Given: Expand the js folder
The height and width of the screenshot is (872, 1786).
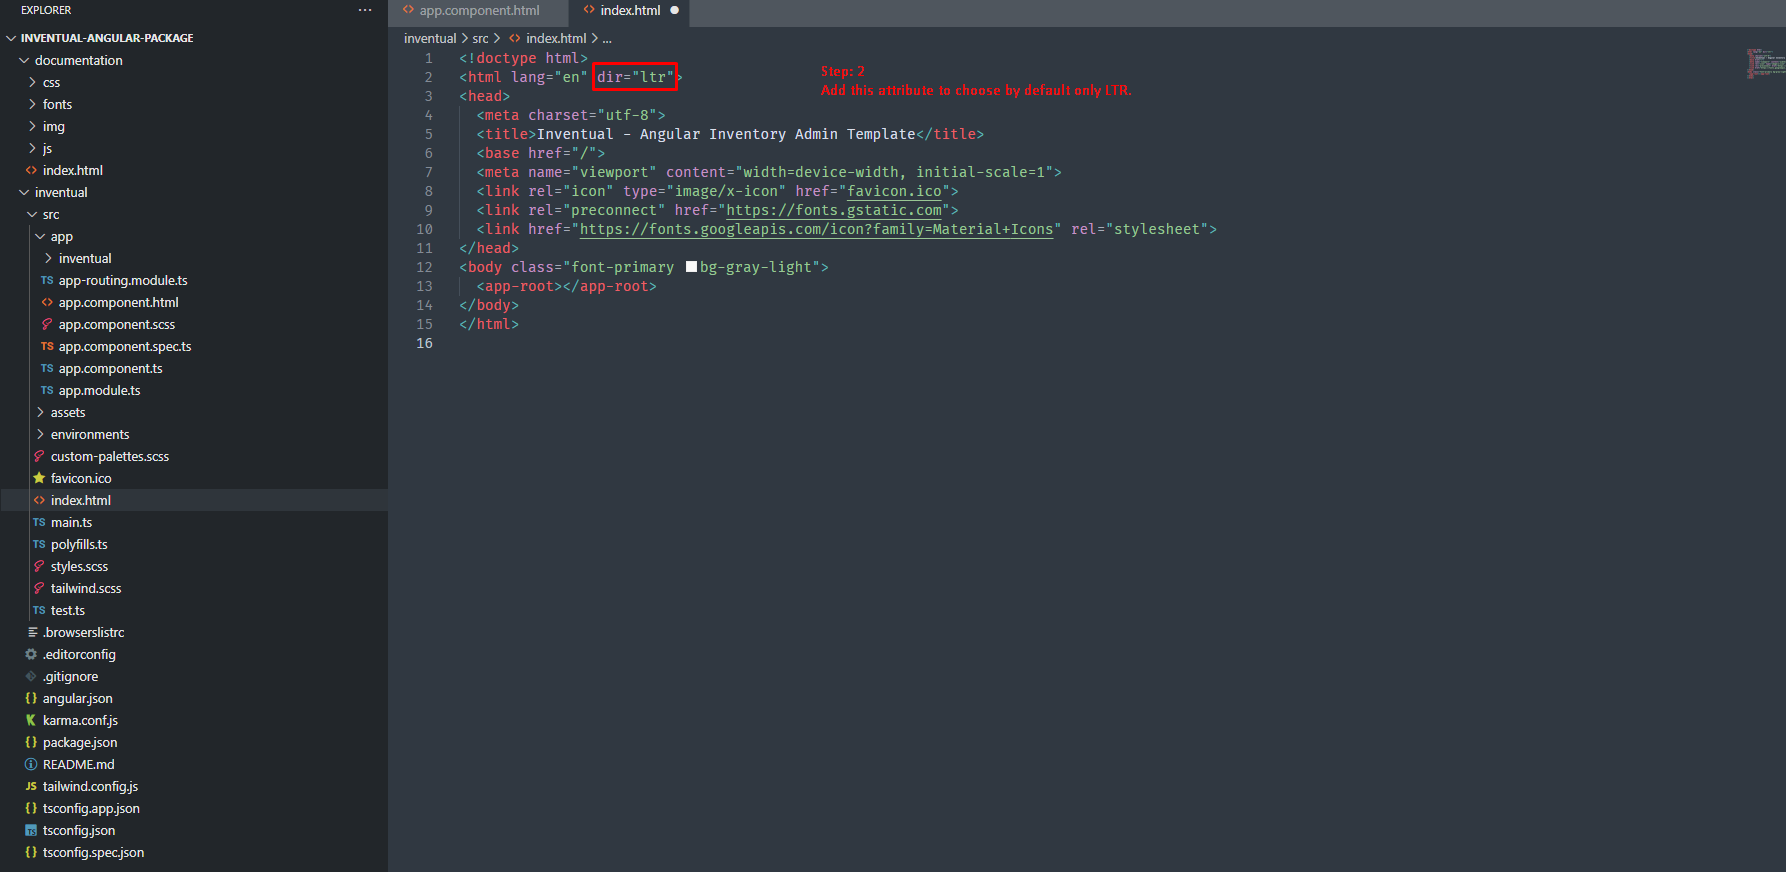Looking at the screenshot, I should [x=32, y=148].
